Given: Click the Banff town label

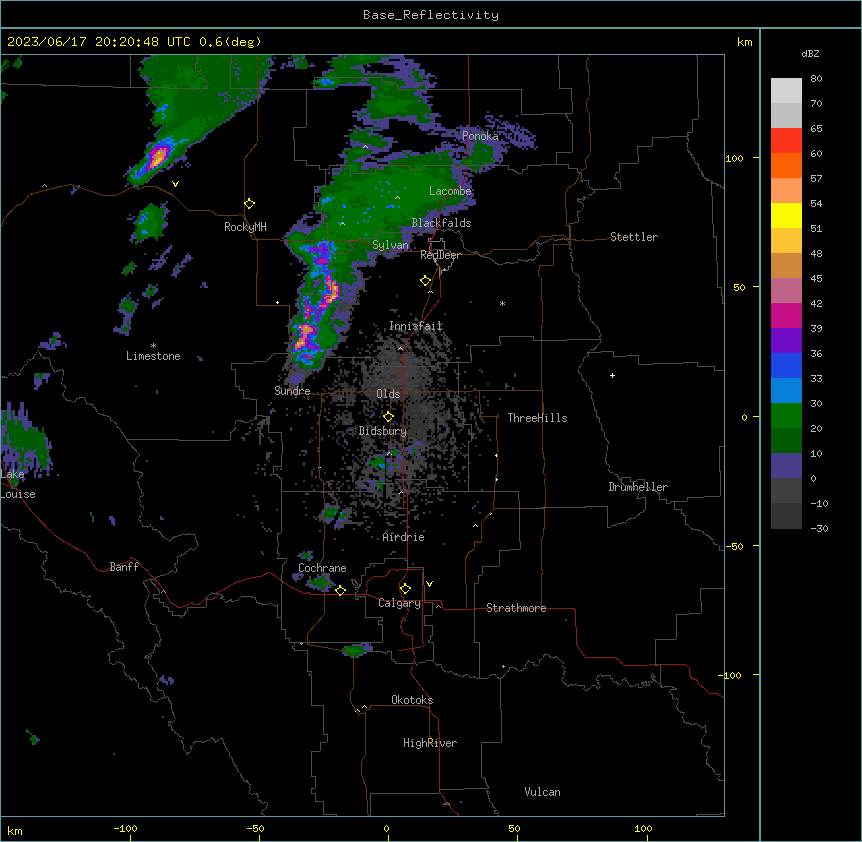Looking at the screenshot, I should click(124, 567).
